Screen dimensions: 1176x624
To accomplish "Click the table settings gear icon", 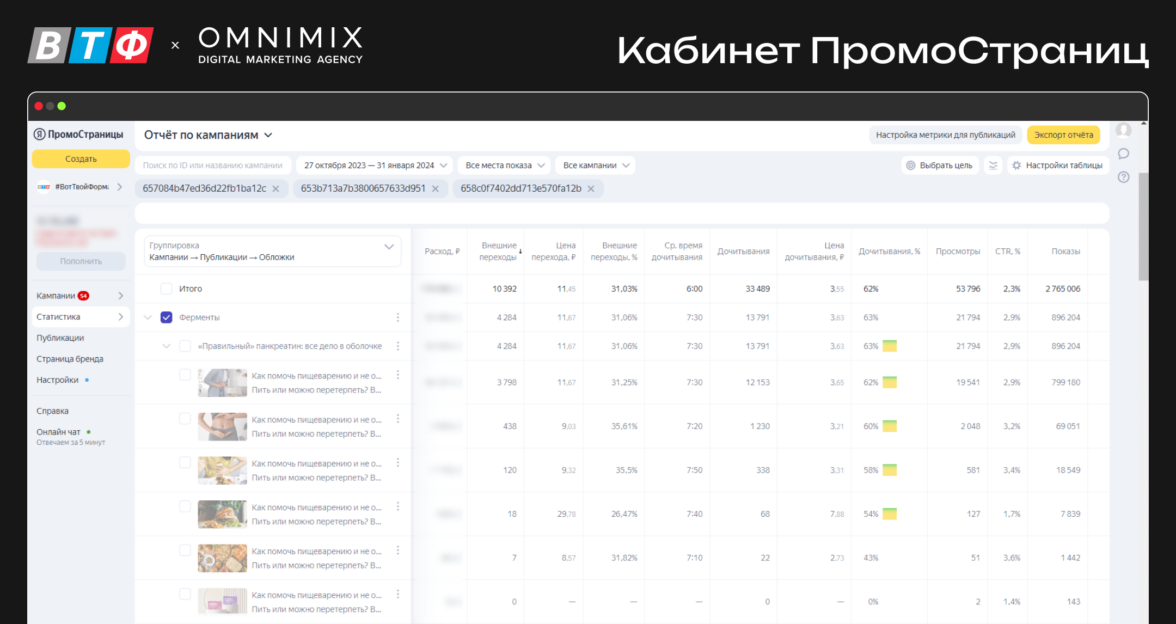I will coord(1016,165).
